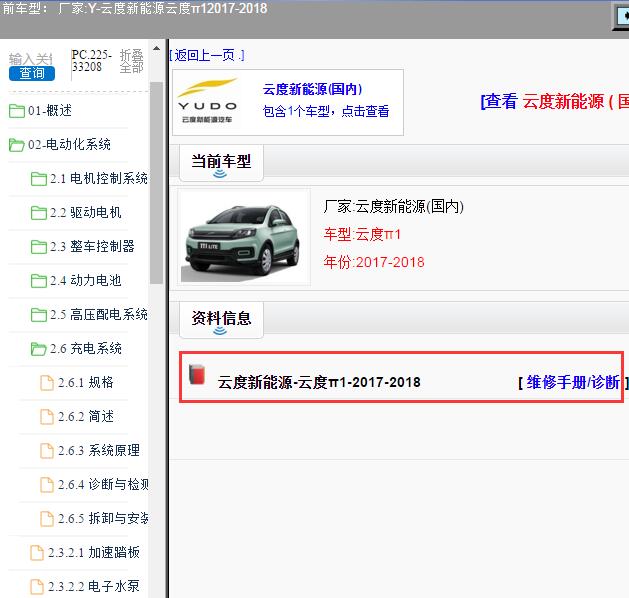Open 2.5 高压配电系统 section
The image size is (629, 598).
point(99,314)
